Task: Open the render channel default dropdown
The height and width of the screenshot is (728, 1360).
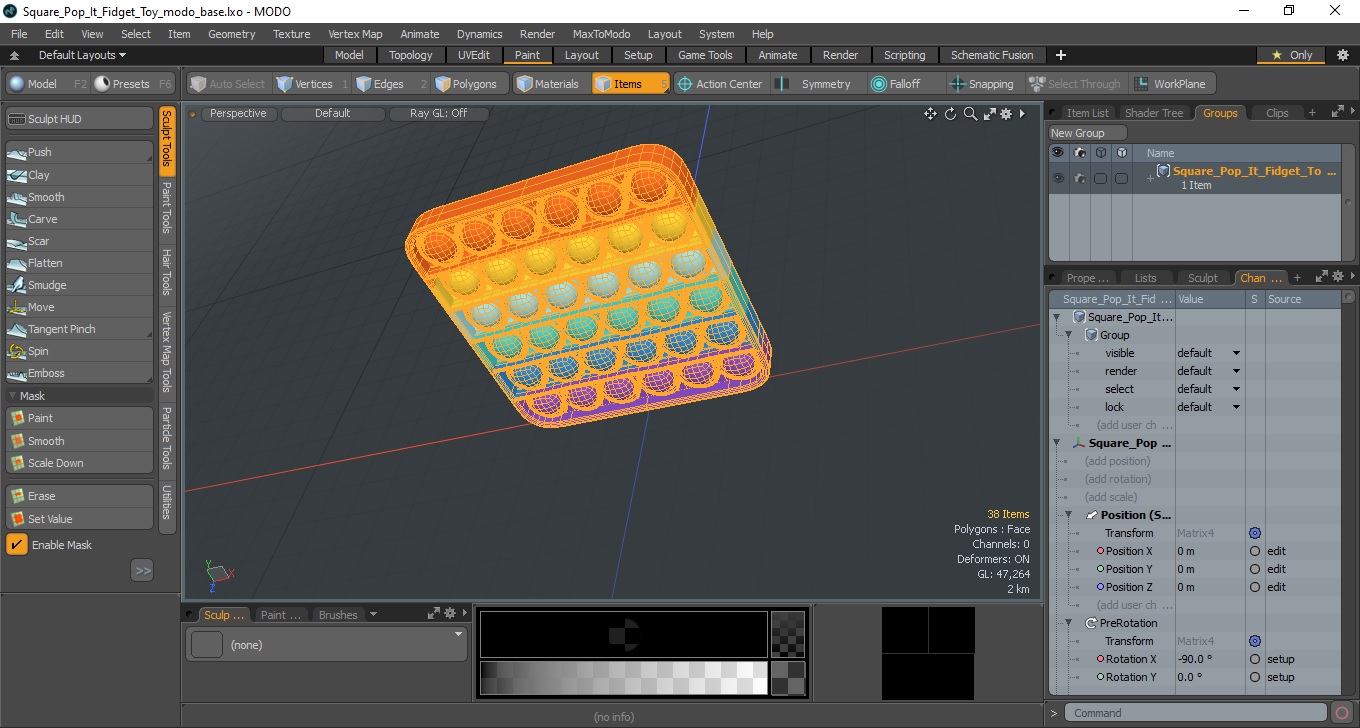Action: click(1209, 371)
